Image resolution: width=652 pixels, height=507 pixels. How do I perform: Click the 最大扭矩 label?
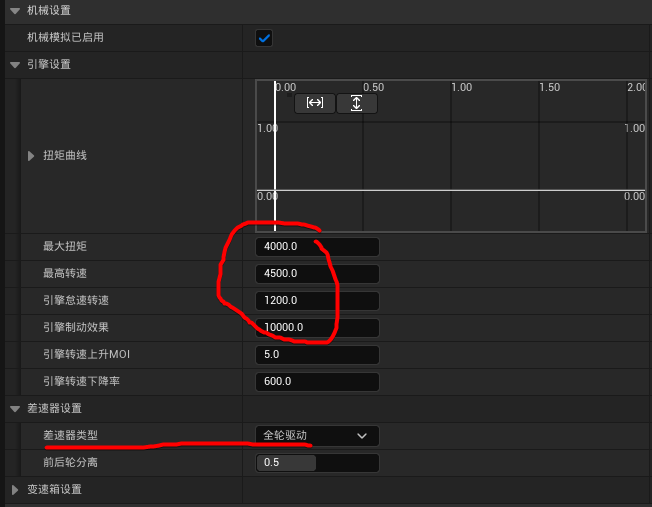pos(65,246)
